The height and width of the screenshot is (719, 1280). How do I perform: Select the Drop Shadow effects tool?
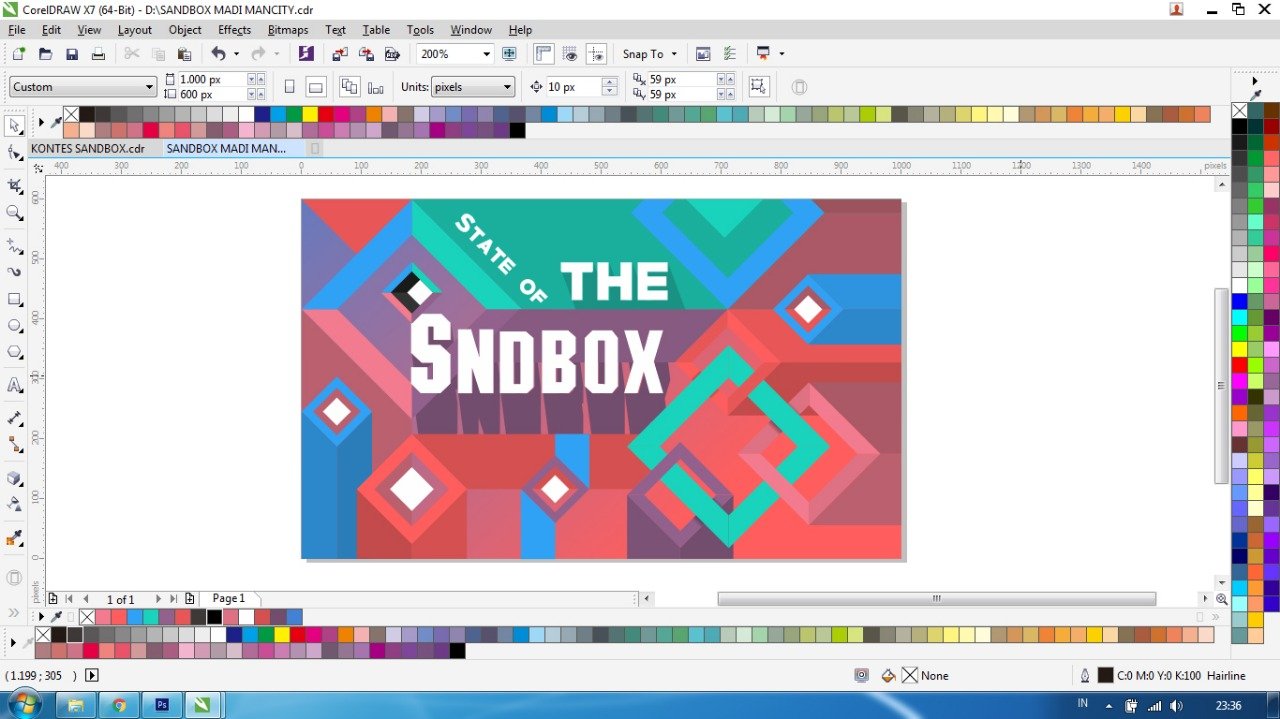pyautogui.click(x=14, y=478)
